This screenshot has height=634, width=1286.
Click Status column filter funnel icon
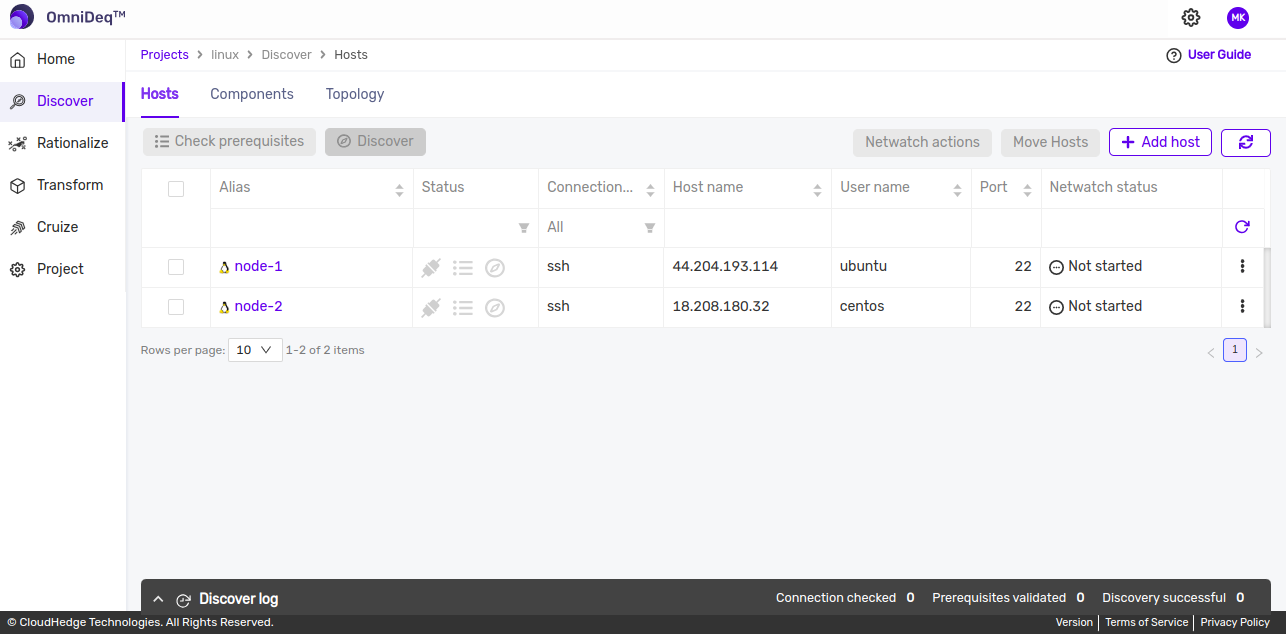coord(523,228)
